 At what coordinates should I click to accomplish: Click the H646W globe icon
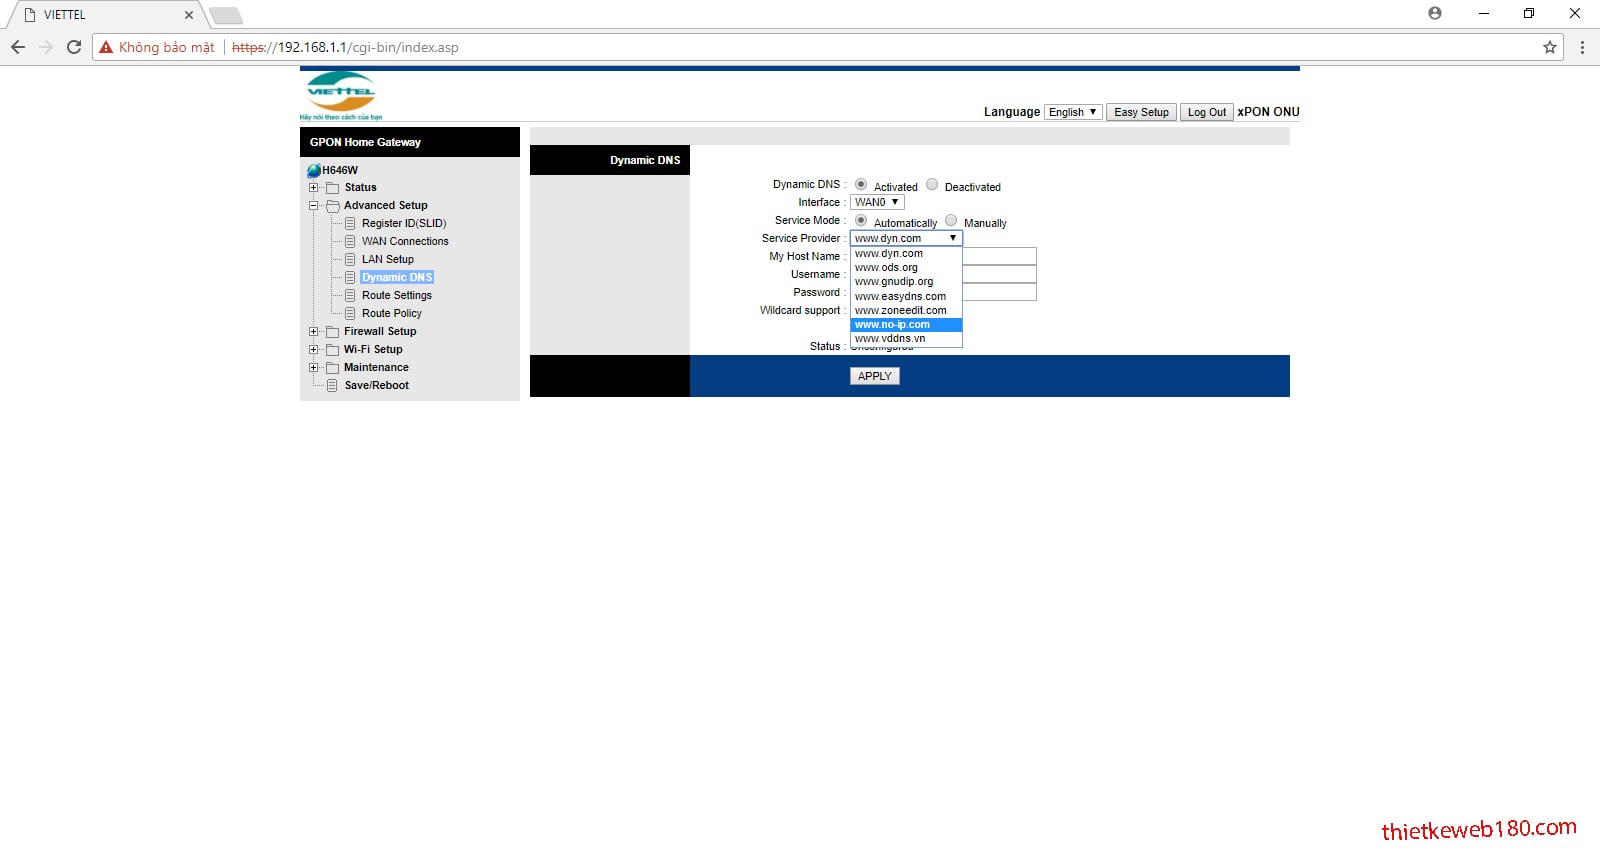tap(314, 170)
